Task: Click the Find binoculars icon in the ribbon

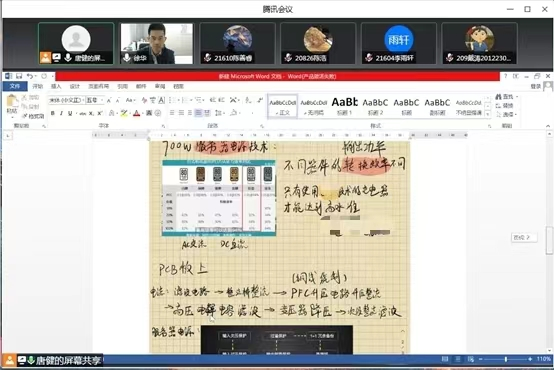Action: tap(499, 97)
